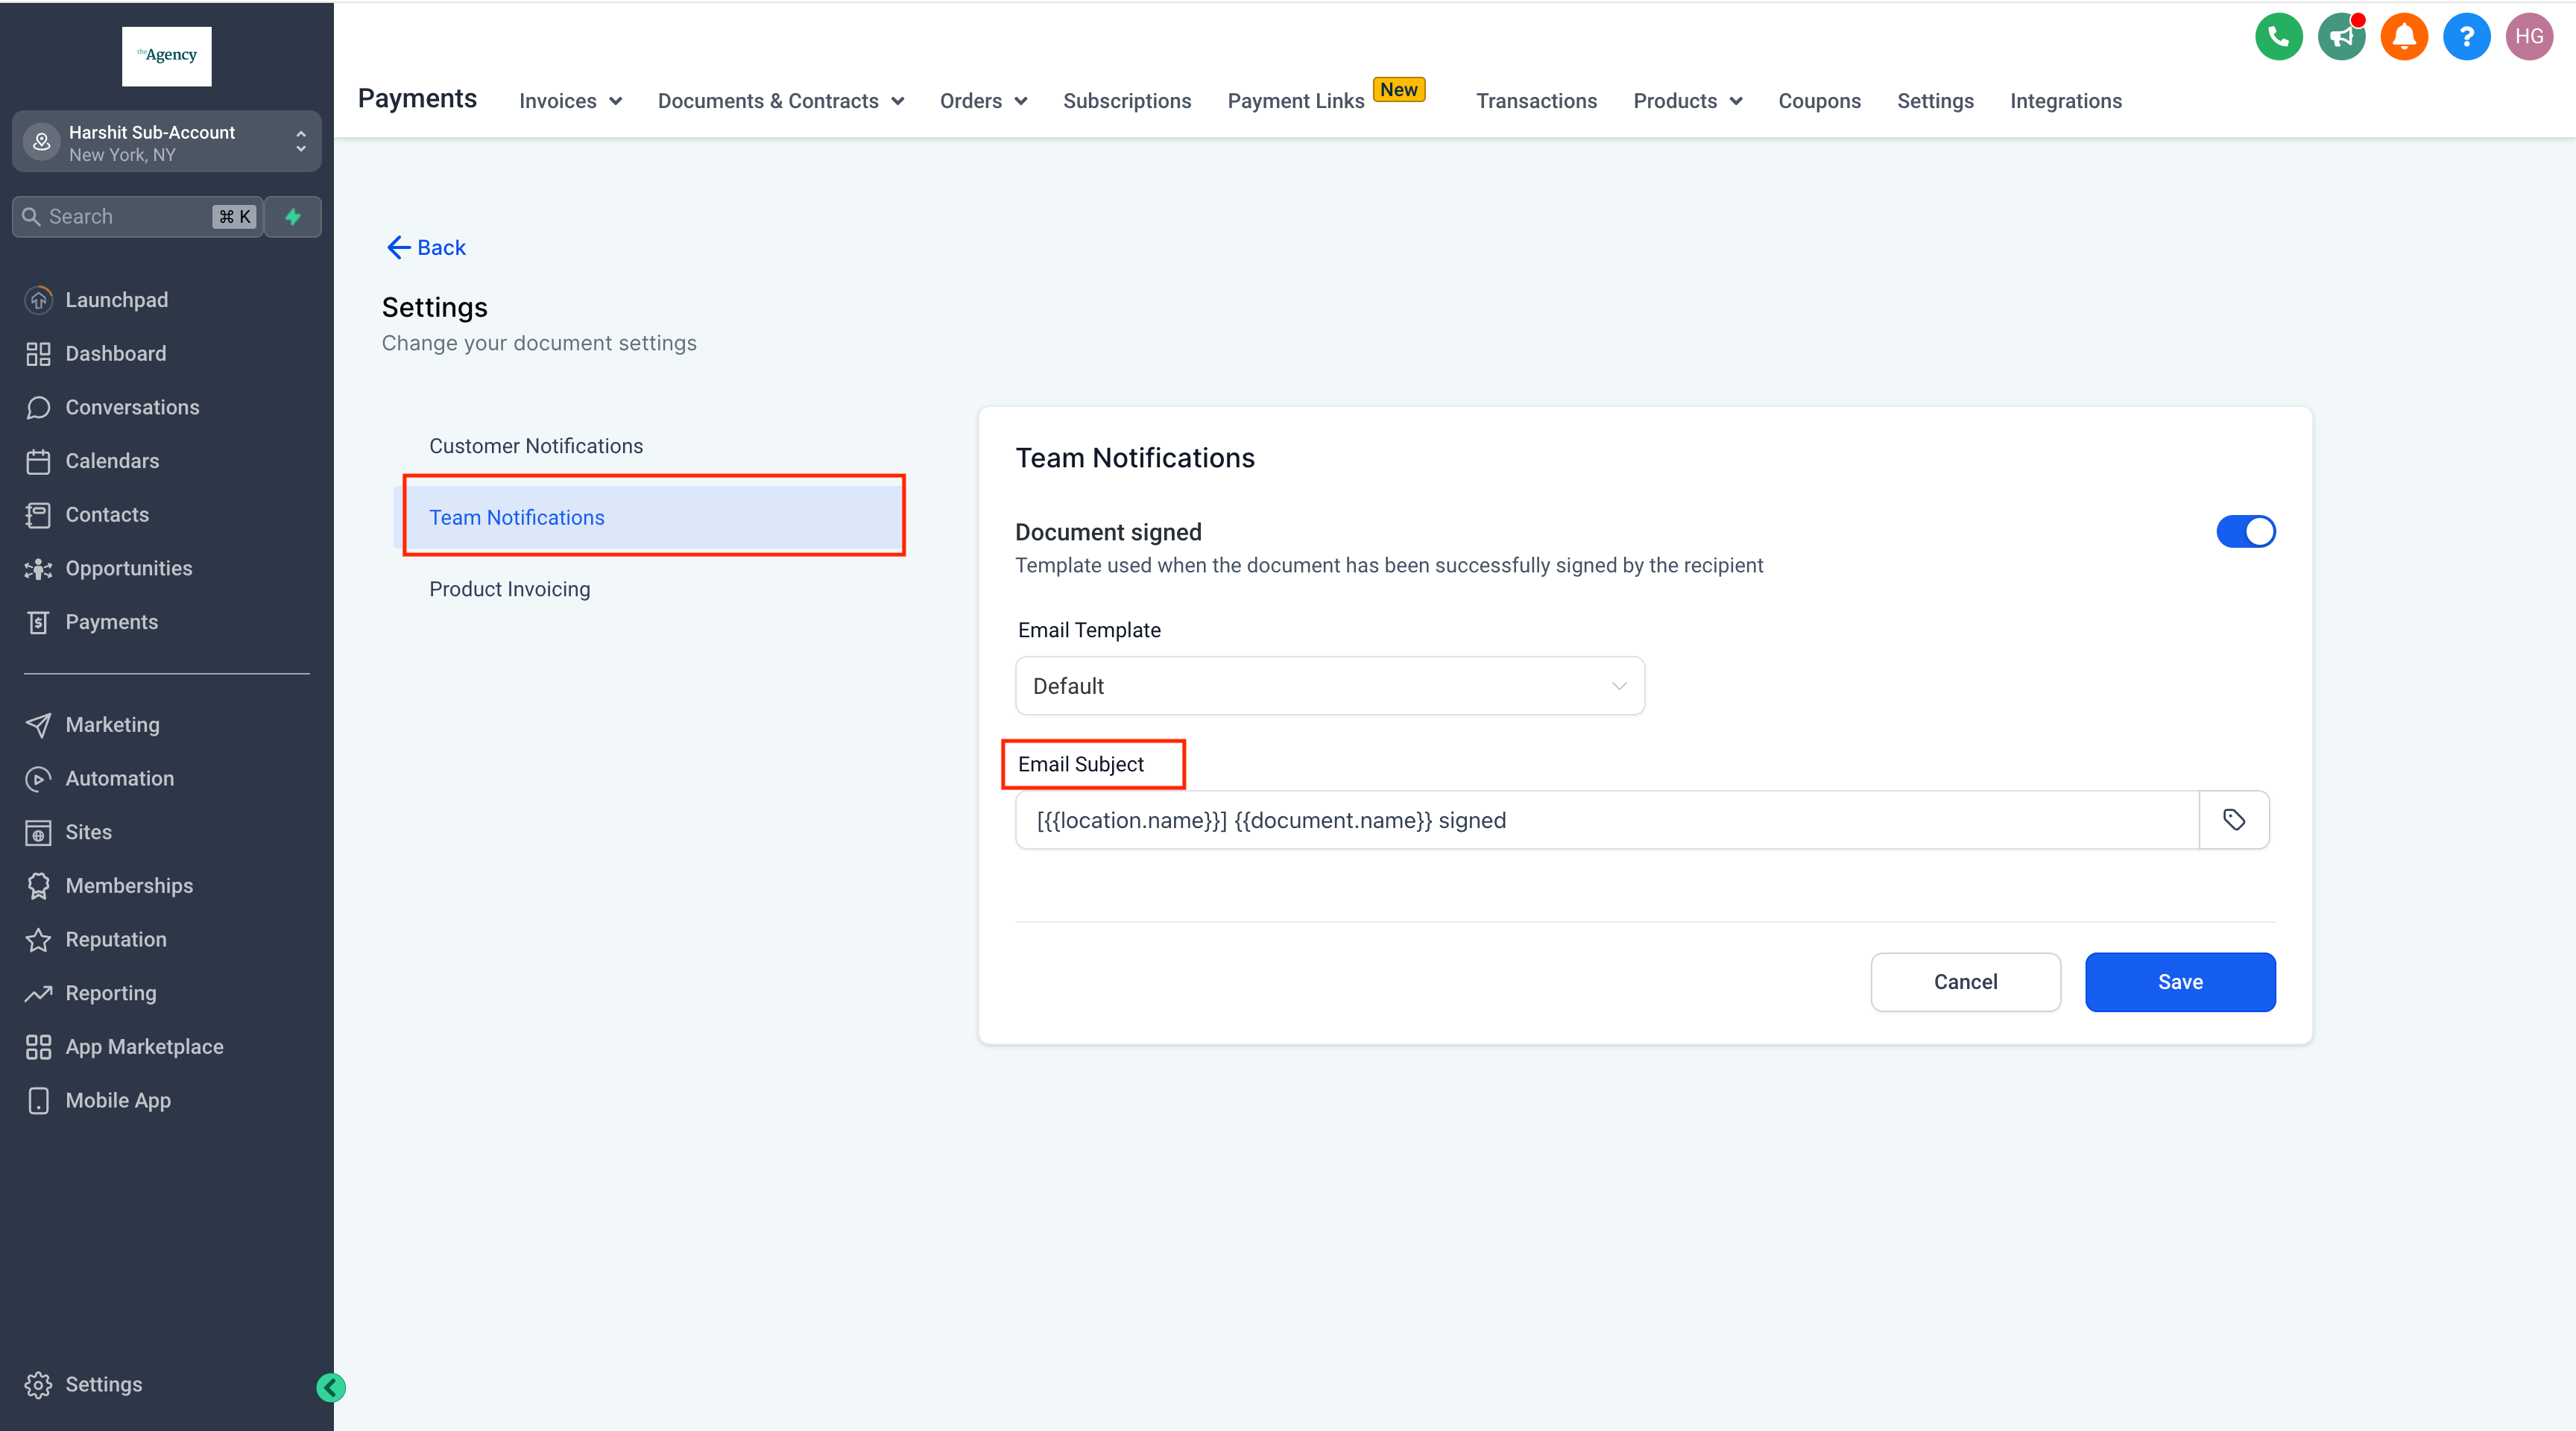Expand the Email Template Default dropdown
2576x1431 pixels.
tap(1329, 686)
